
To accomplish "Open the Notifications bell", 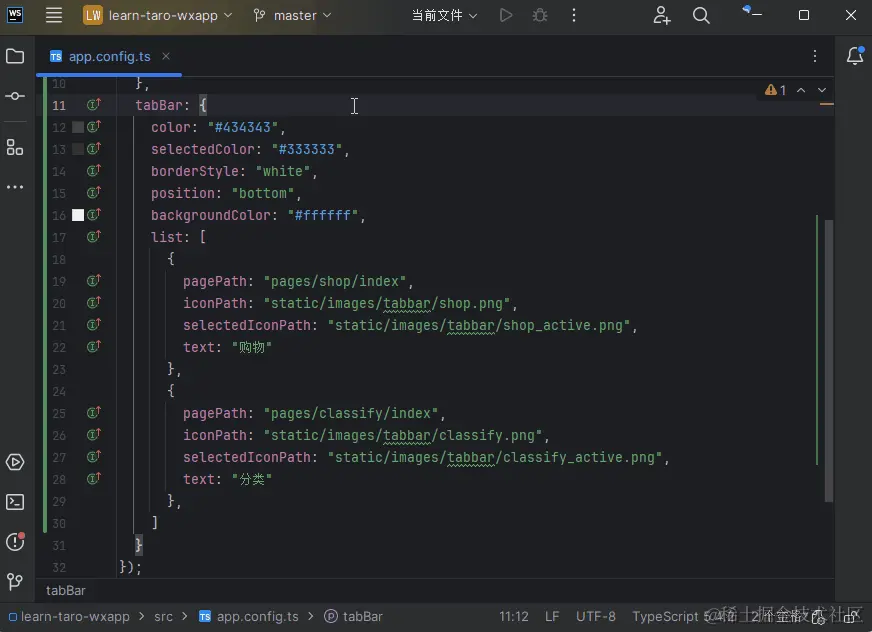I will click(855, 56).
